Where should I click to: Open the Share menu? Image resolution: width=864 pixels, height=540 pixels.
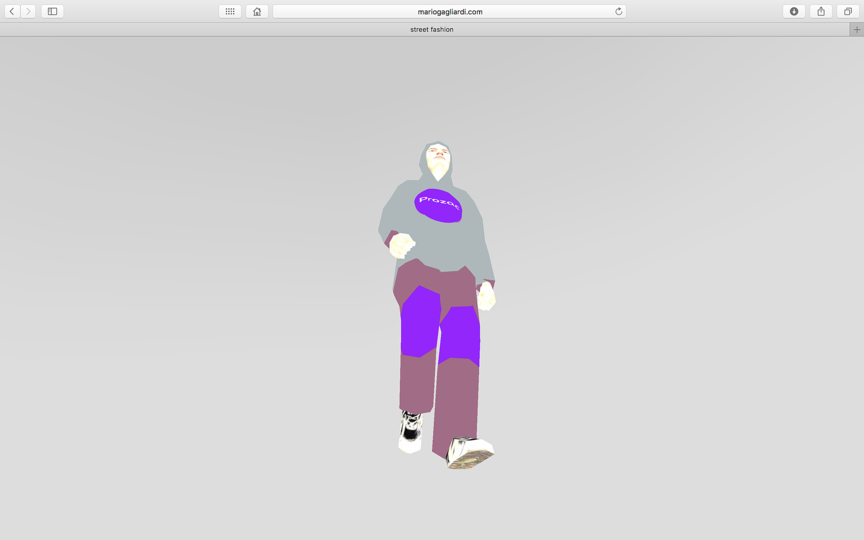pos(821,11)
